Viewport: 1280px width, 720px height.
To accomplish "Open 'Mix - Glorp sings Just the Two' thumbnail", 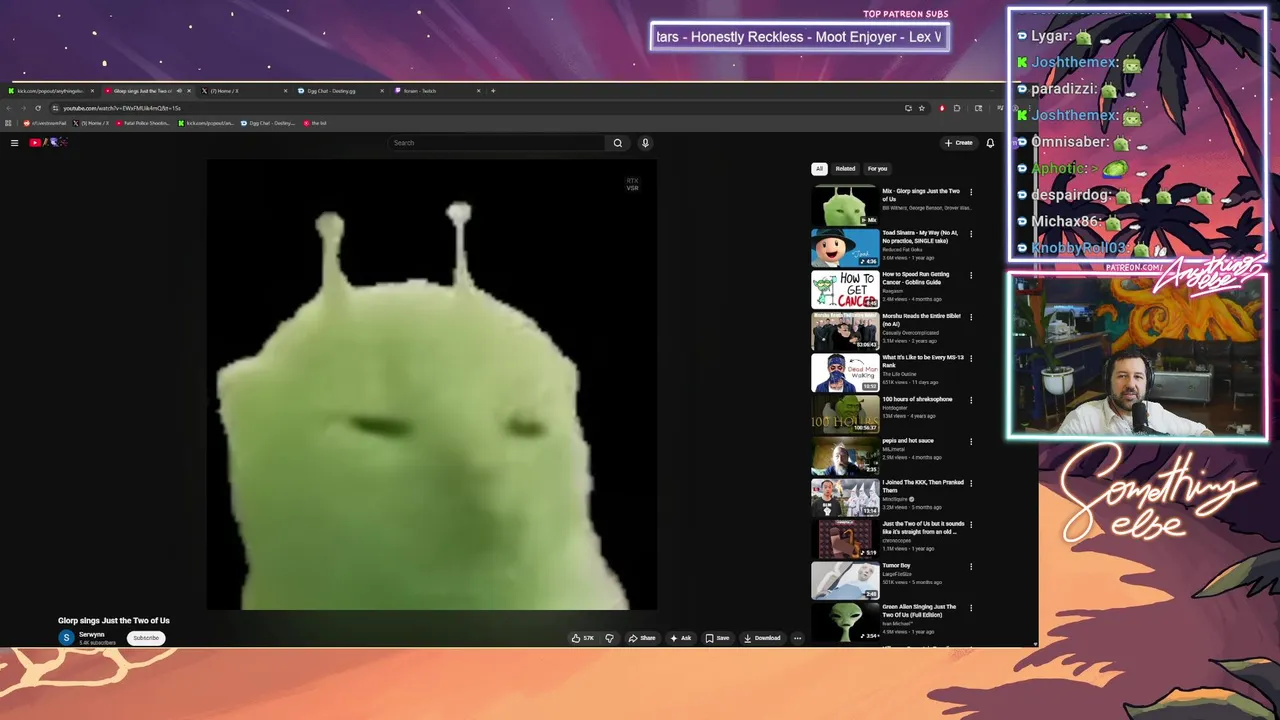I will pyautogui.click(x=845, y=206).
